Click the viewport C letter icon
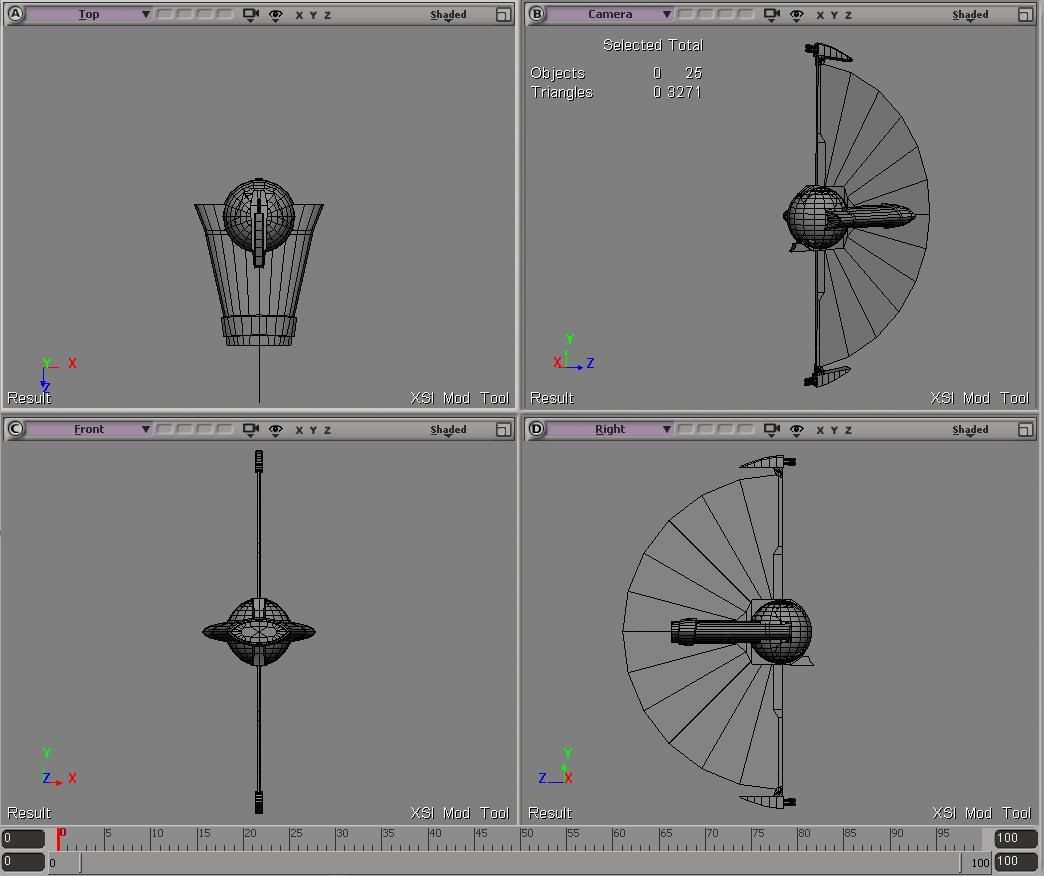The height and width of the screenshot is (876, 1044). (x=15, y=429)
